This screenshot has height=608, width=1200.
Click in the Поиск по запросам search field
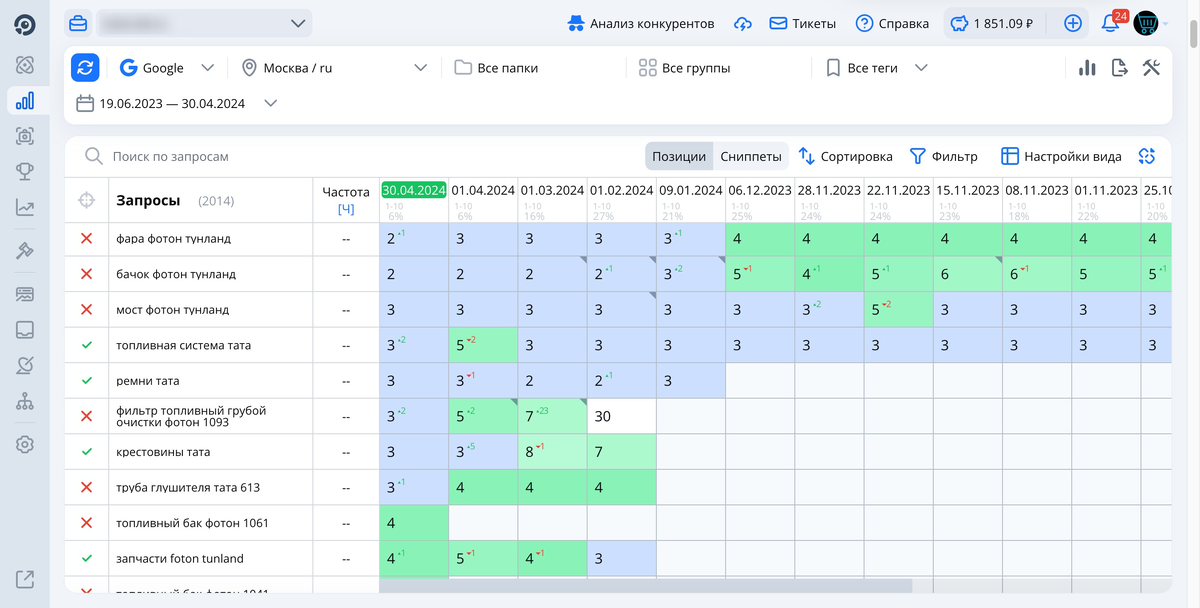(x=360, y=156)
